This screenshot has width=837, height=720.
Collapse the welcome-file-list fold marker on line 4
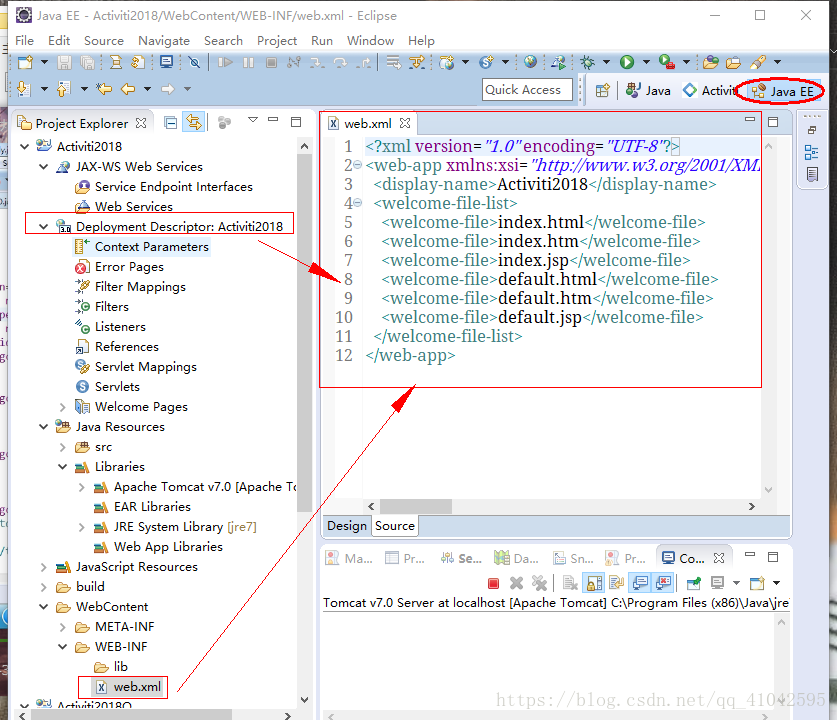(x=358, y=203)
